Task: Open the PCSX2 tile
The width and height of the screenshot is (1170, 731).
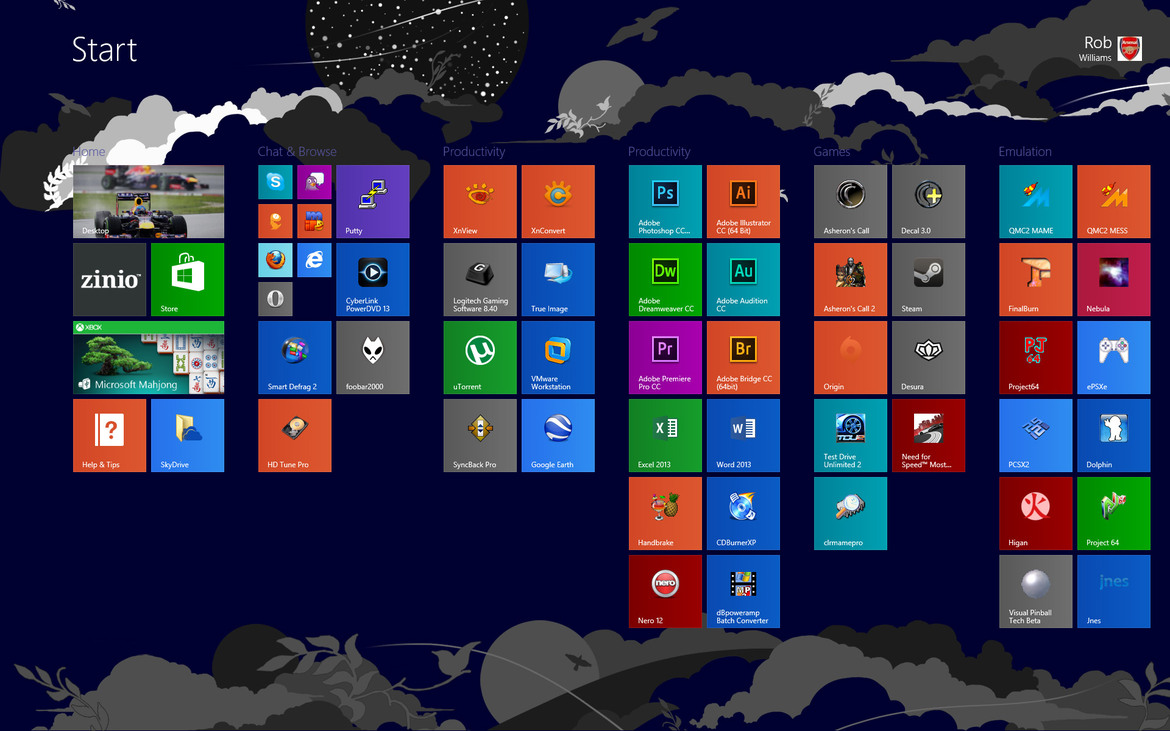Action: (x=1036, y=436)
